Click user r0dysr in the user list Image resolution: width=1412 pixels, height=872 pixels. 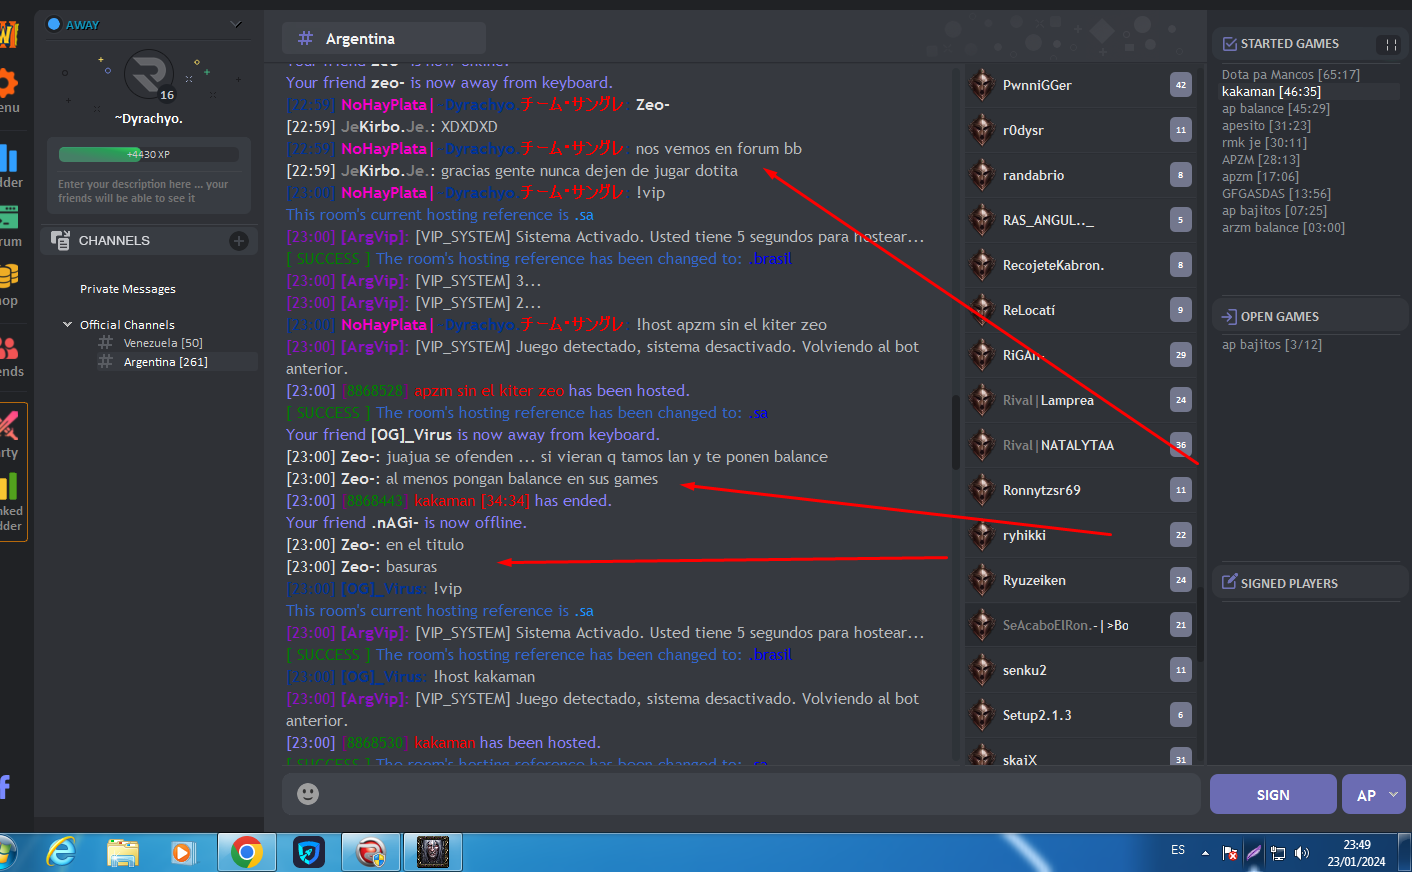pos(1023,130)
